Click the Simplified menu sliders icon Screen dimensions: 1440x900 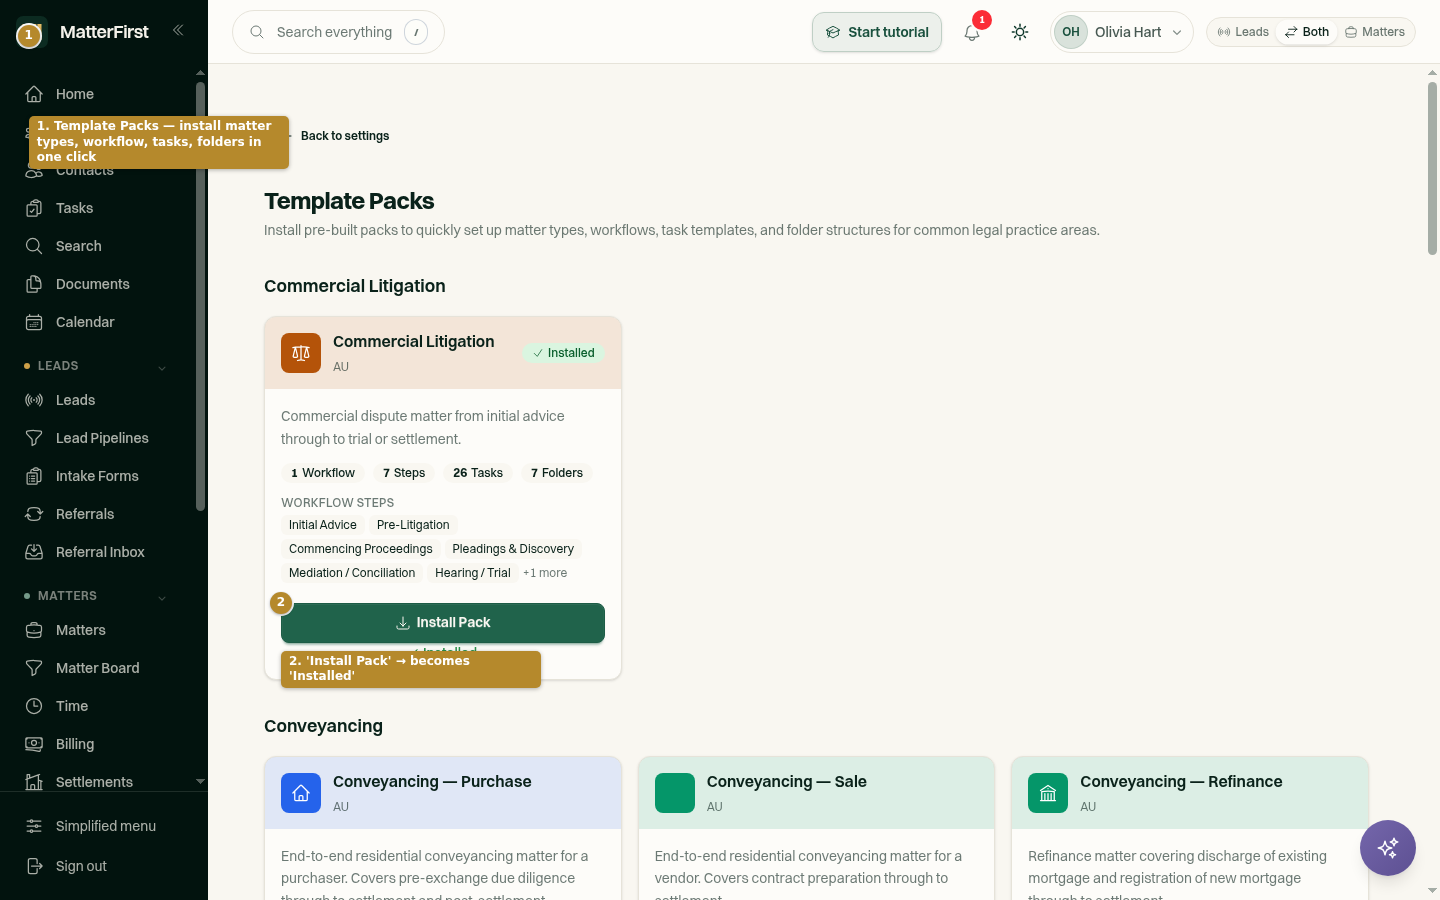click(34, 826)
